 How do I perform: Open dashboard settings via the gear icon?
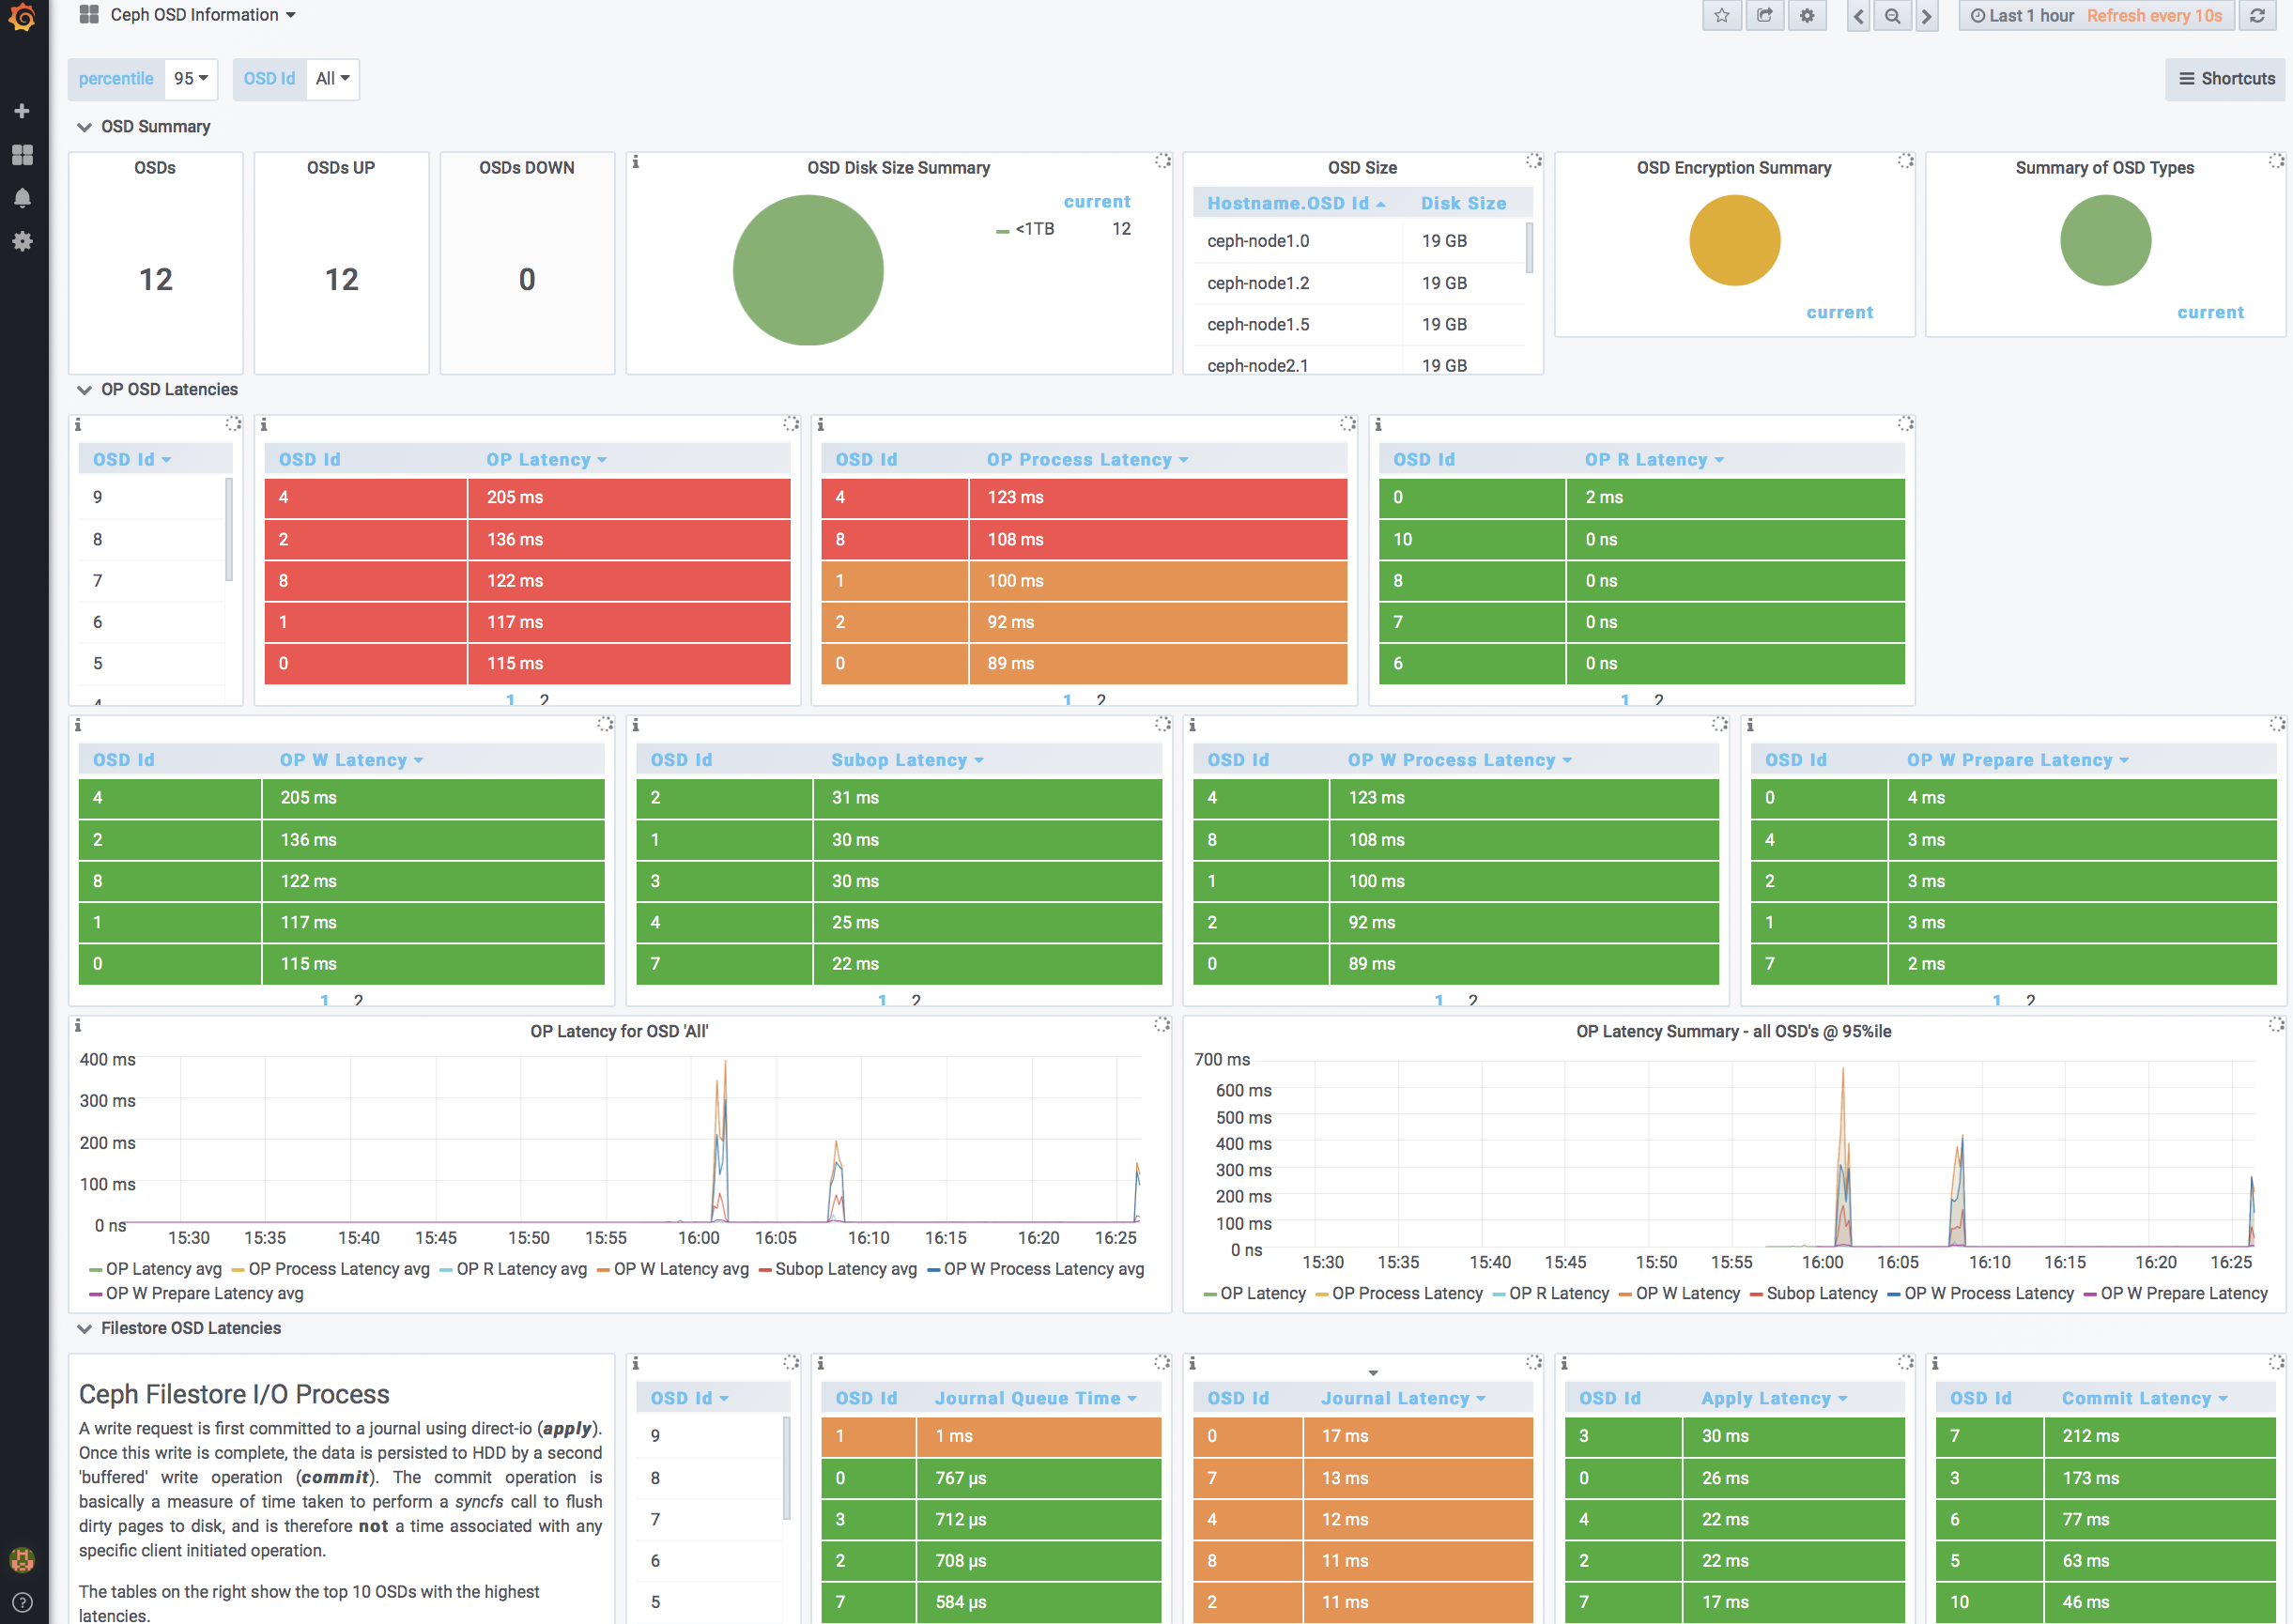[1807, 15]
